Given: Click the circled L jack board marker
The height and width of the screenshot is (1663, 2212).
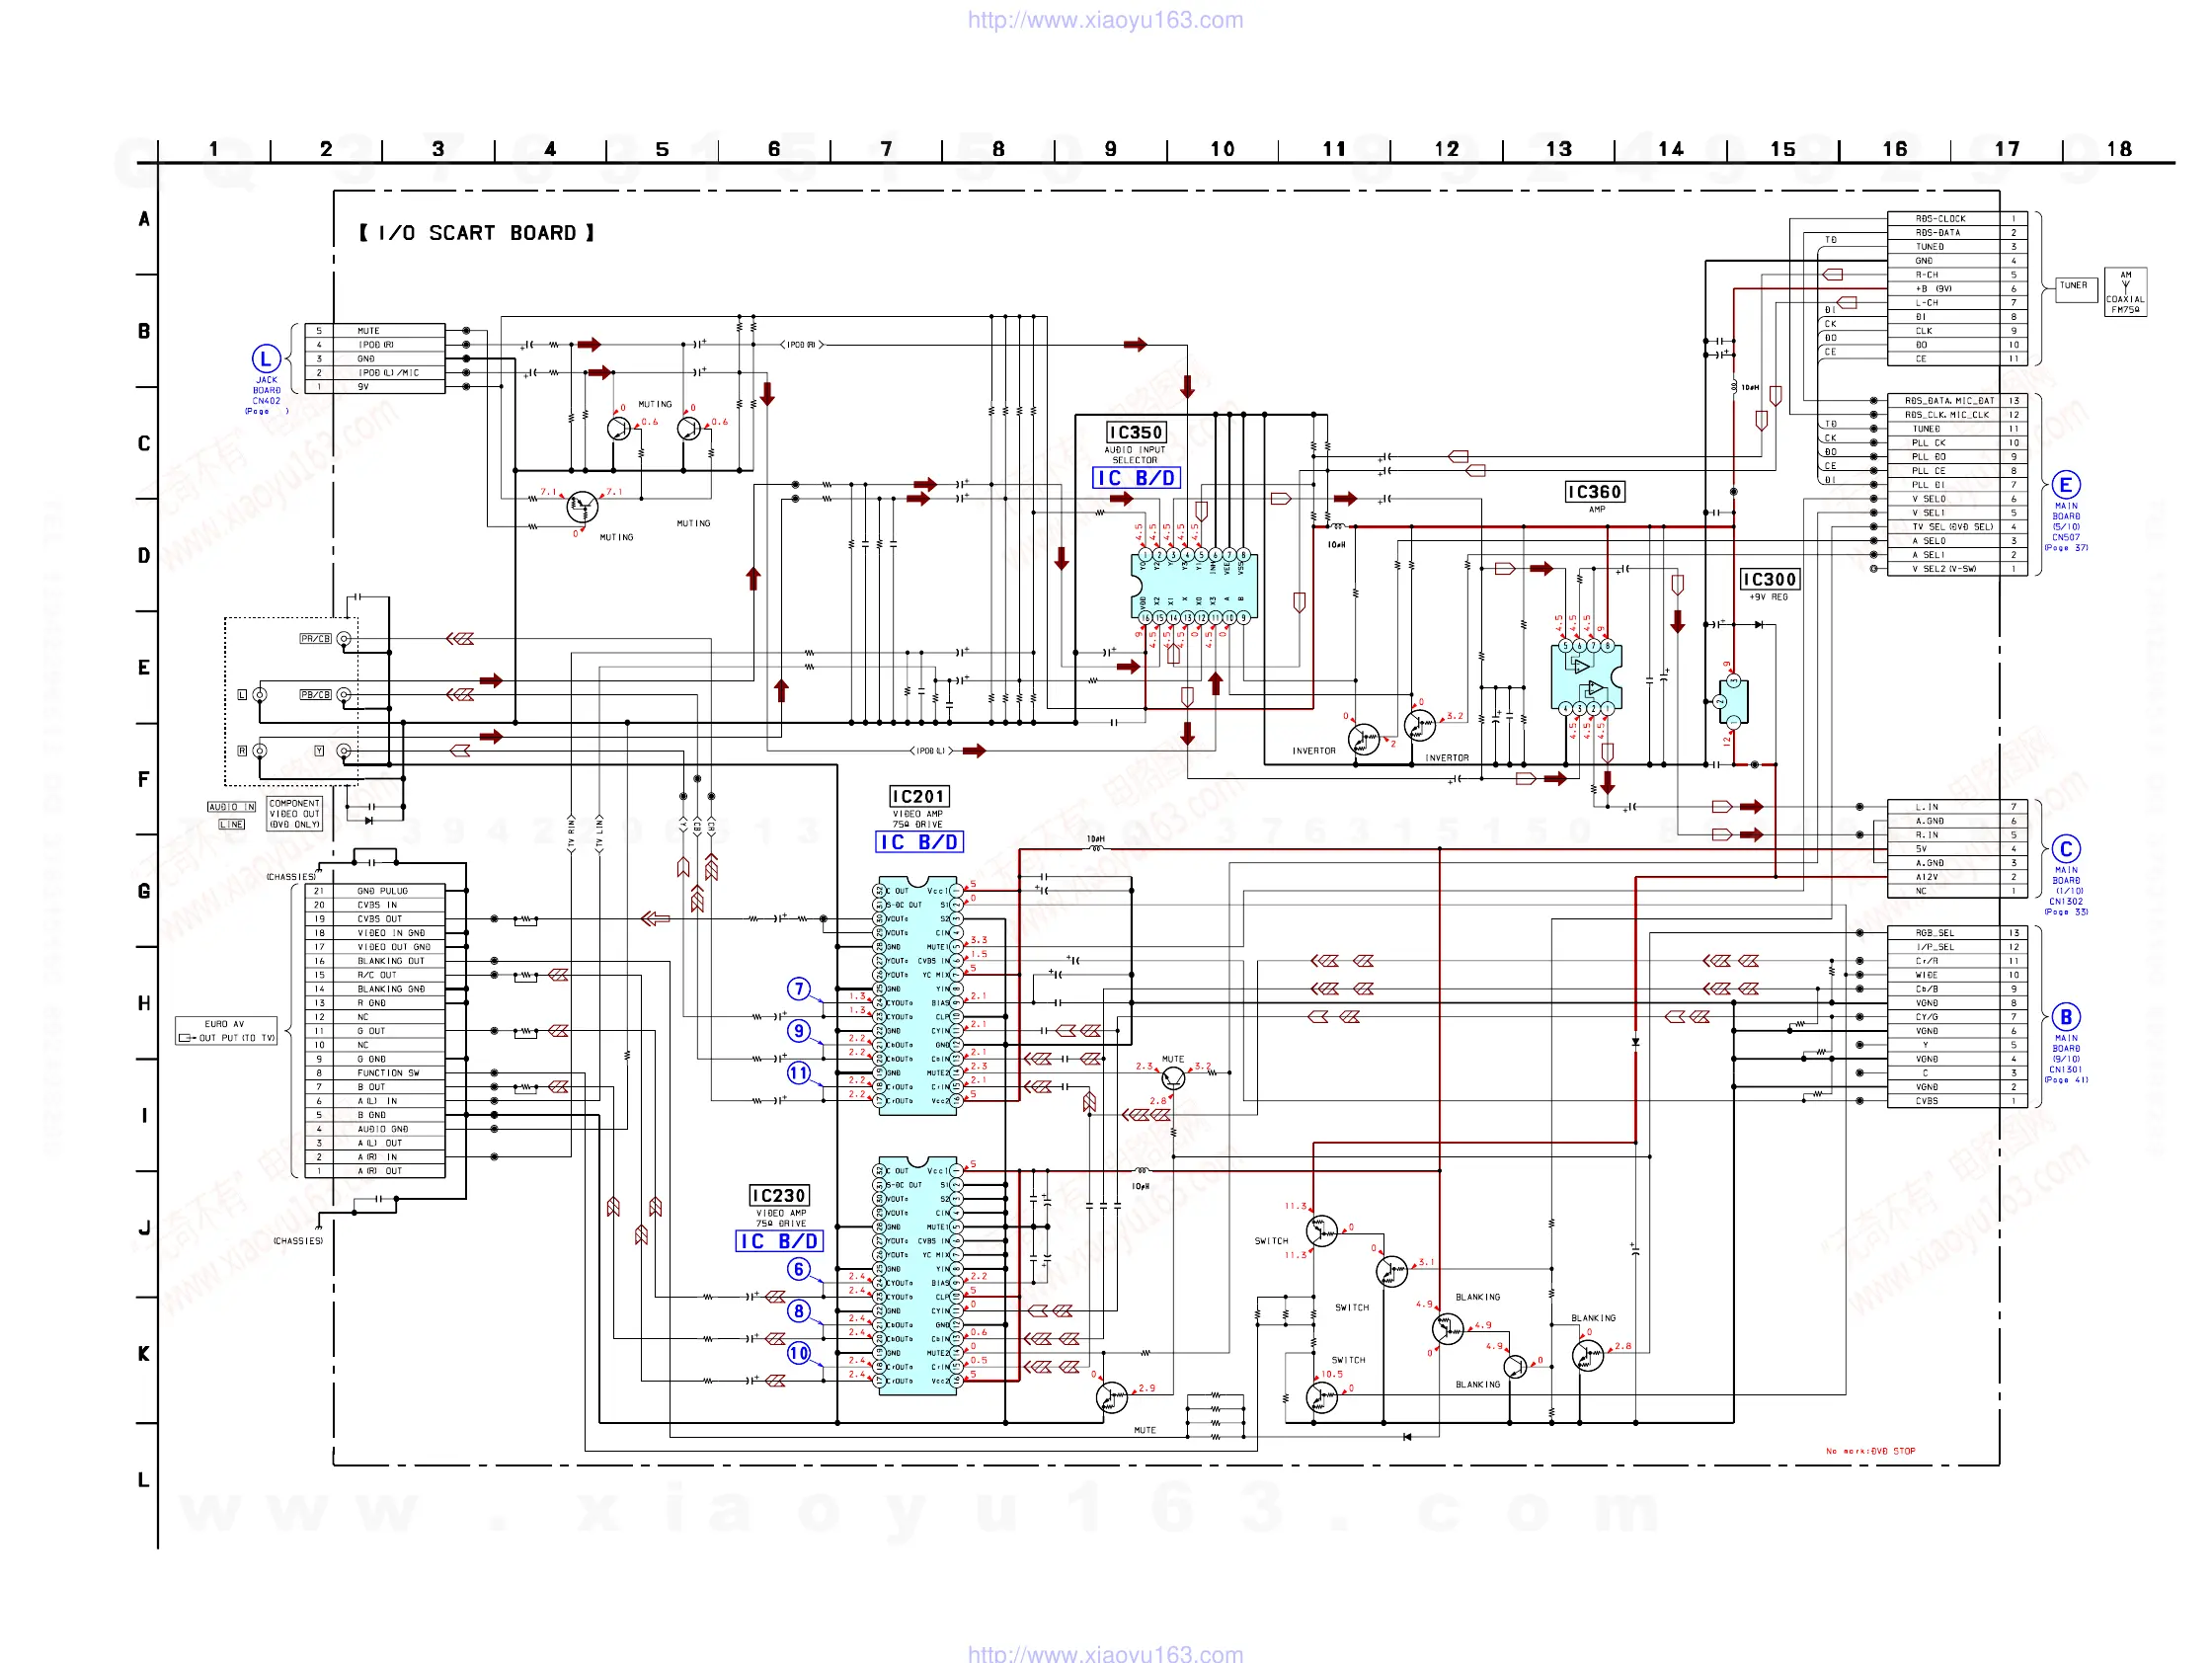Looking at the screenshot, I should click(265, 359).
